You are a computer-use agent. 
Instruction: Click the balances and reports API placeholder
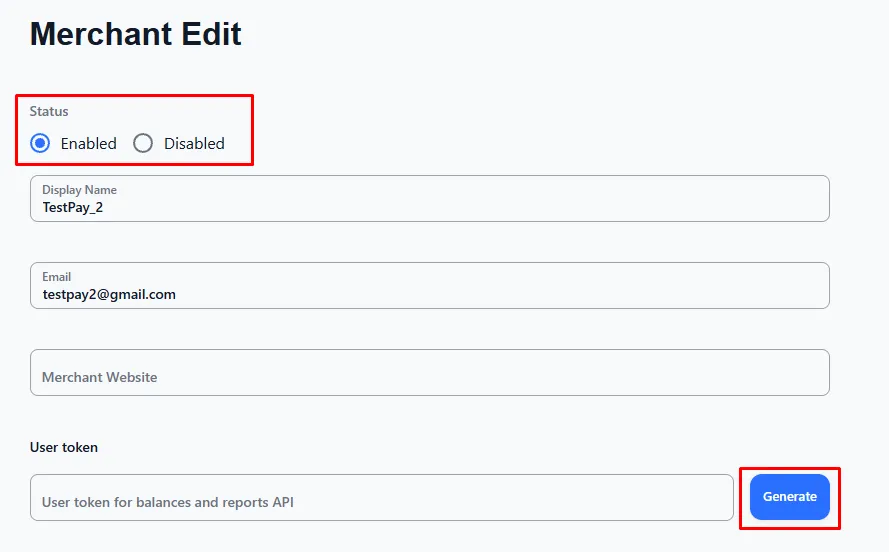pos(168,502)
